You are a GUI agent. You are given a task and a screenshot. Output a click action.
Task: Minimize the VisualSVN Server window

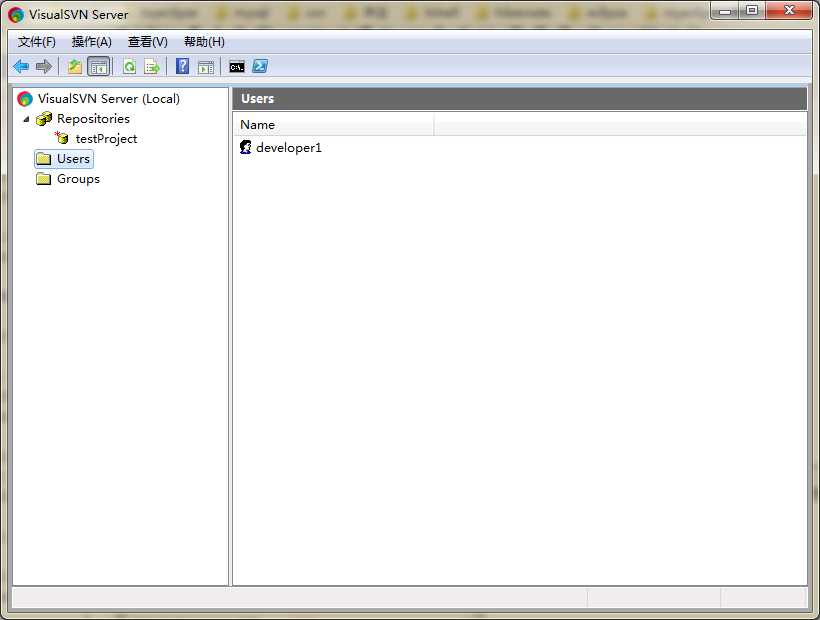pos(725,10)
